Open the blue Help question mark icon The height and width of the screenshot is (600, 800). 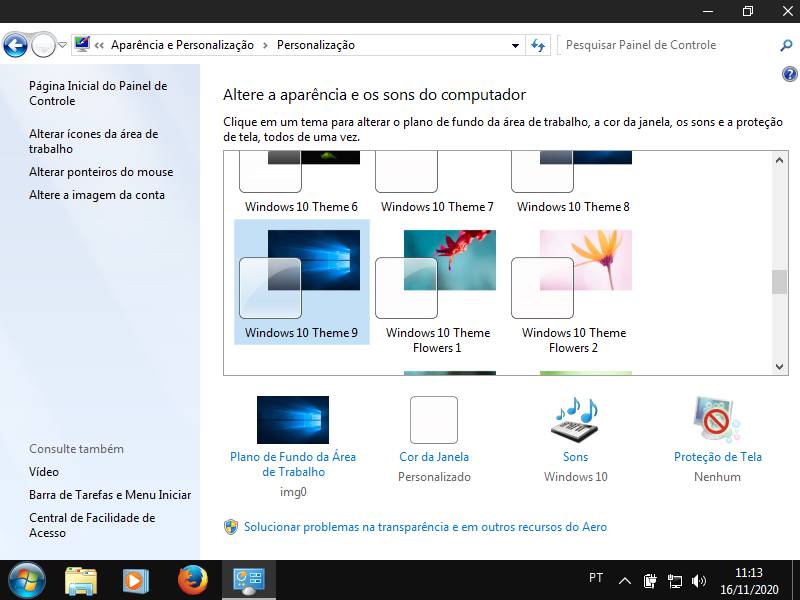[x=789, y=74]
